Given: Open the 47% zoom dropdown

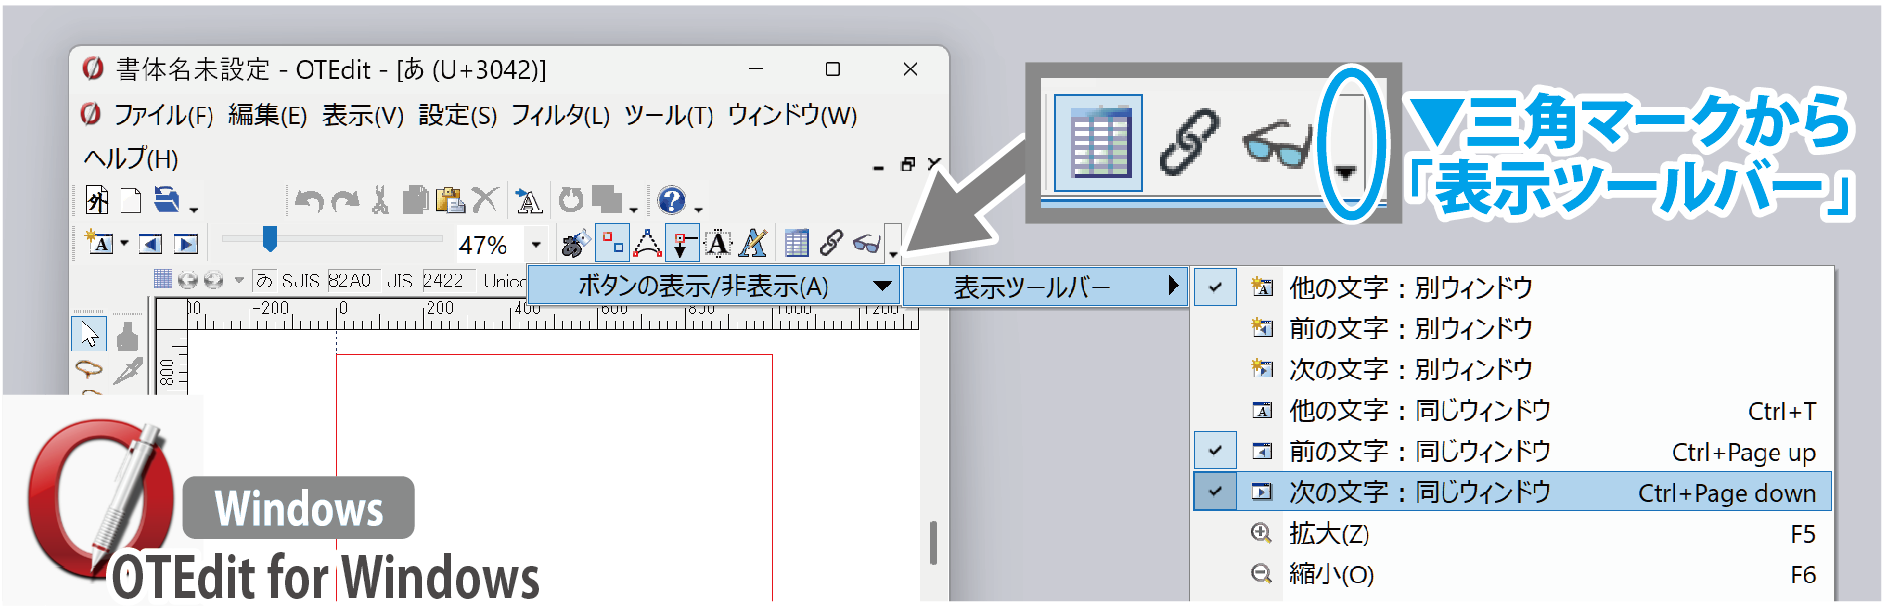Looking at the screenshot, I should click(x=536, y=245).
